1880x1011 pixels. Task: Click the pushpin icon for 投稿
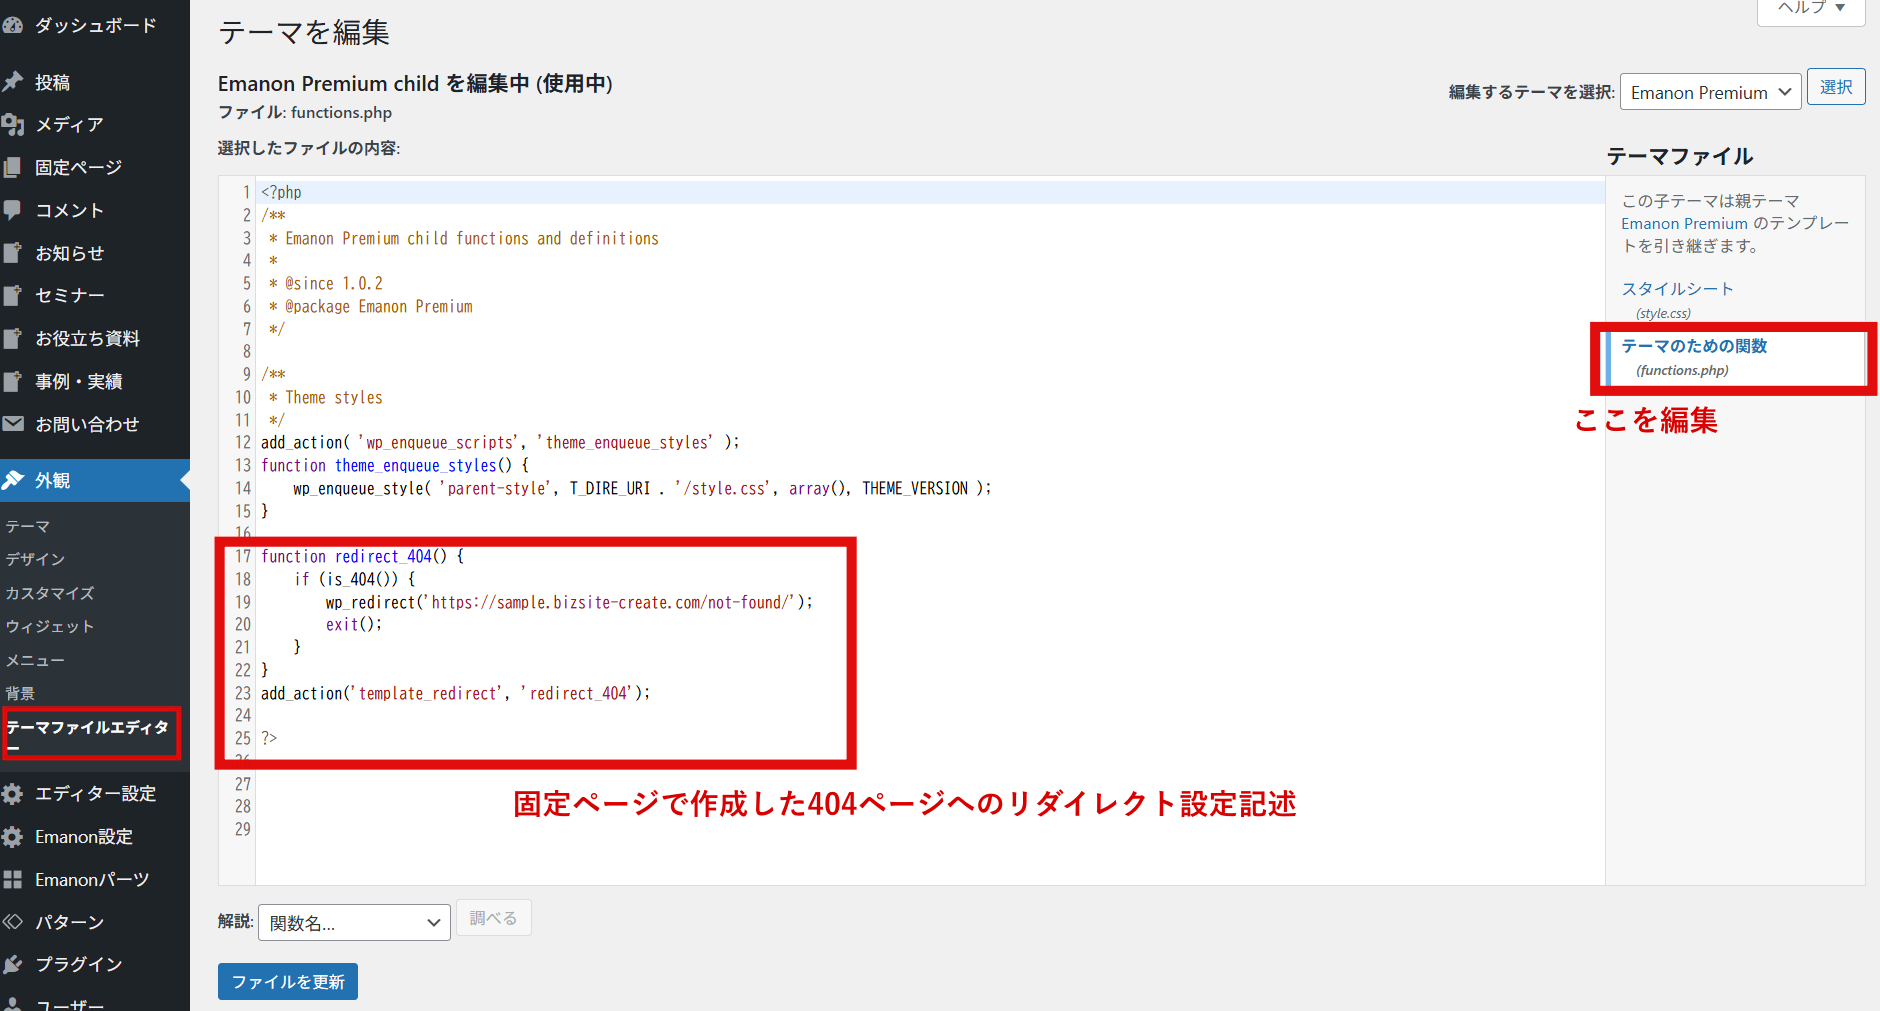[13, 82]
